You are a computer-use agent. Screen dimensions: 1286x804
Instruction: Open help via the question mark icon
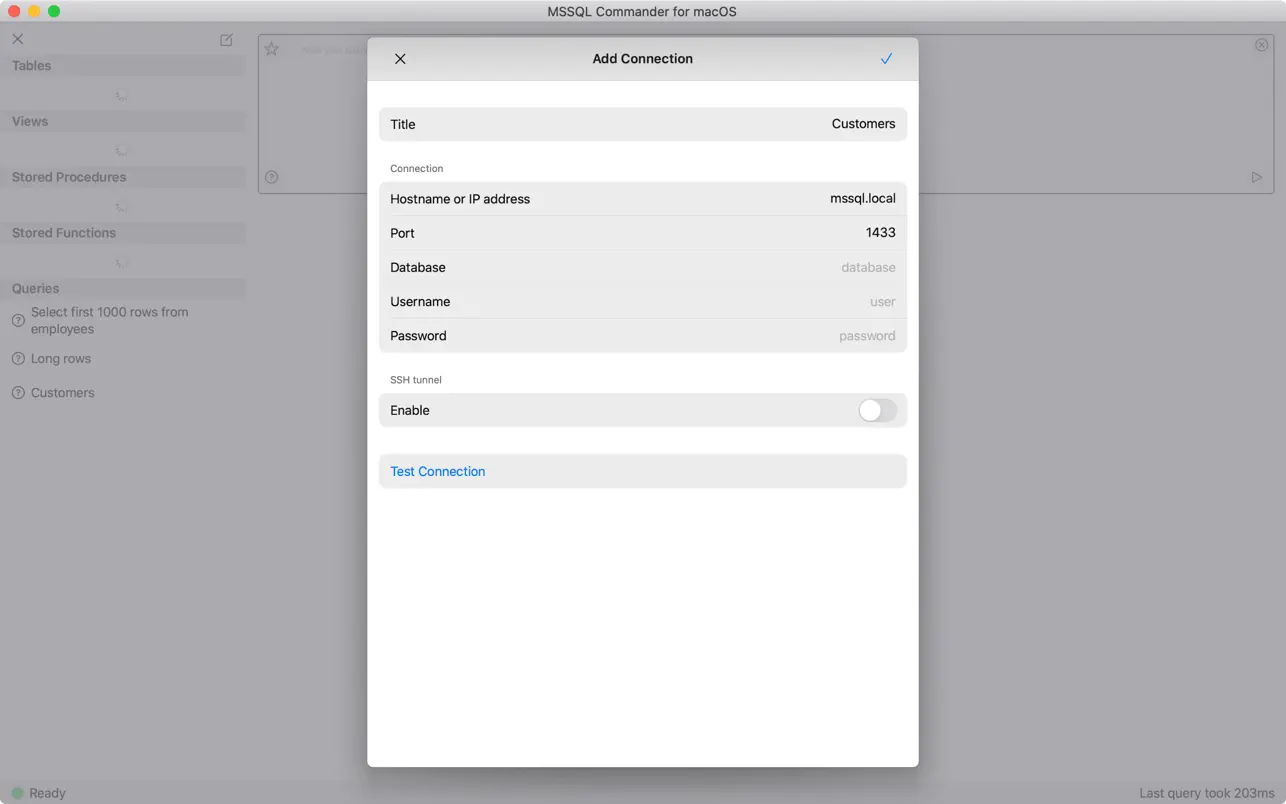(271, 176)
